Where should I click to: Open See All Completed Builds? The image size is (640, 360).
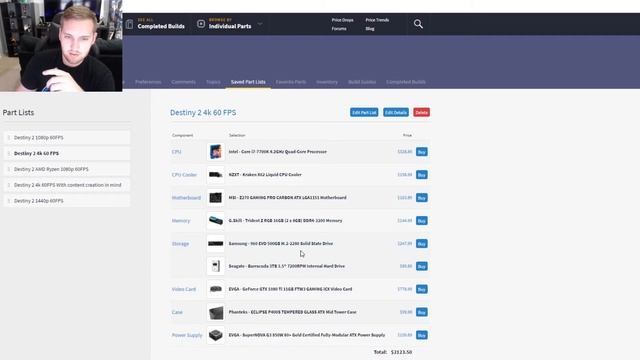161,24
